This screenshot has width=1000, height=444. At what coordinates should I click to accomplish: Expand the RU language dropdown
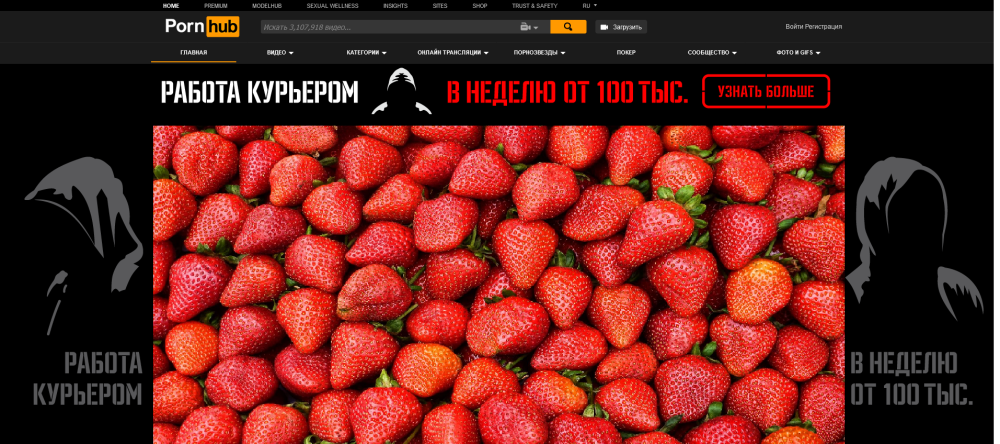pyautogui.click(x=590, y=6)
